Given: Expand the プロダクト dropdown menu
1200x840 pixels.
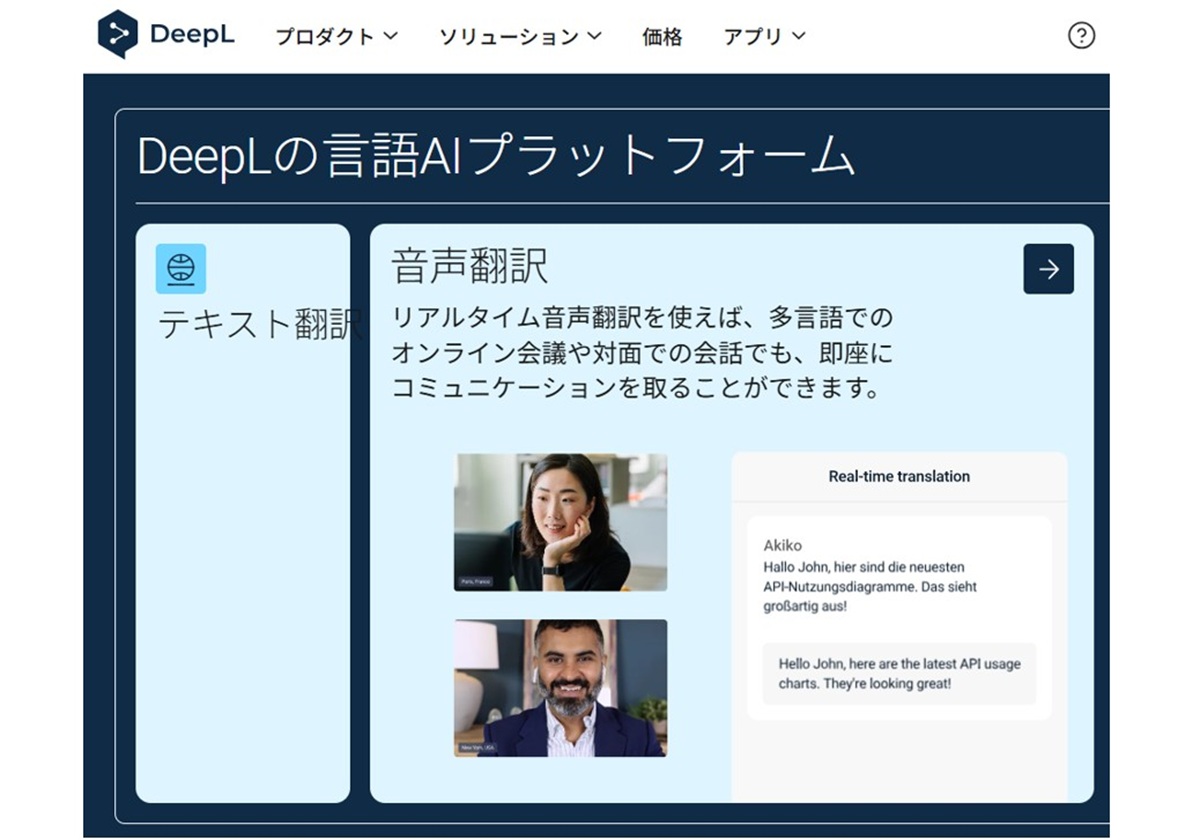Looking at the screenshot, I should pos(336,37).
